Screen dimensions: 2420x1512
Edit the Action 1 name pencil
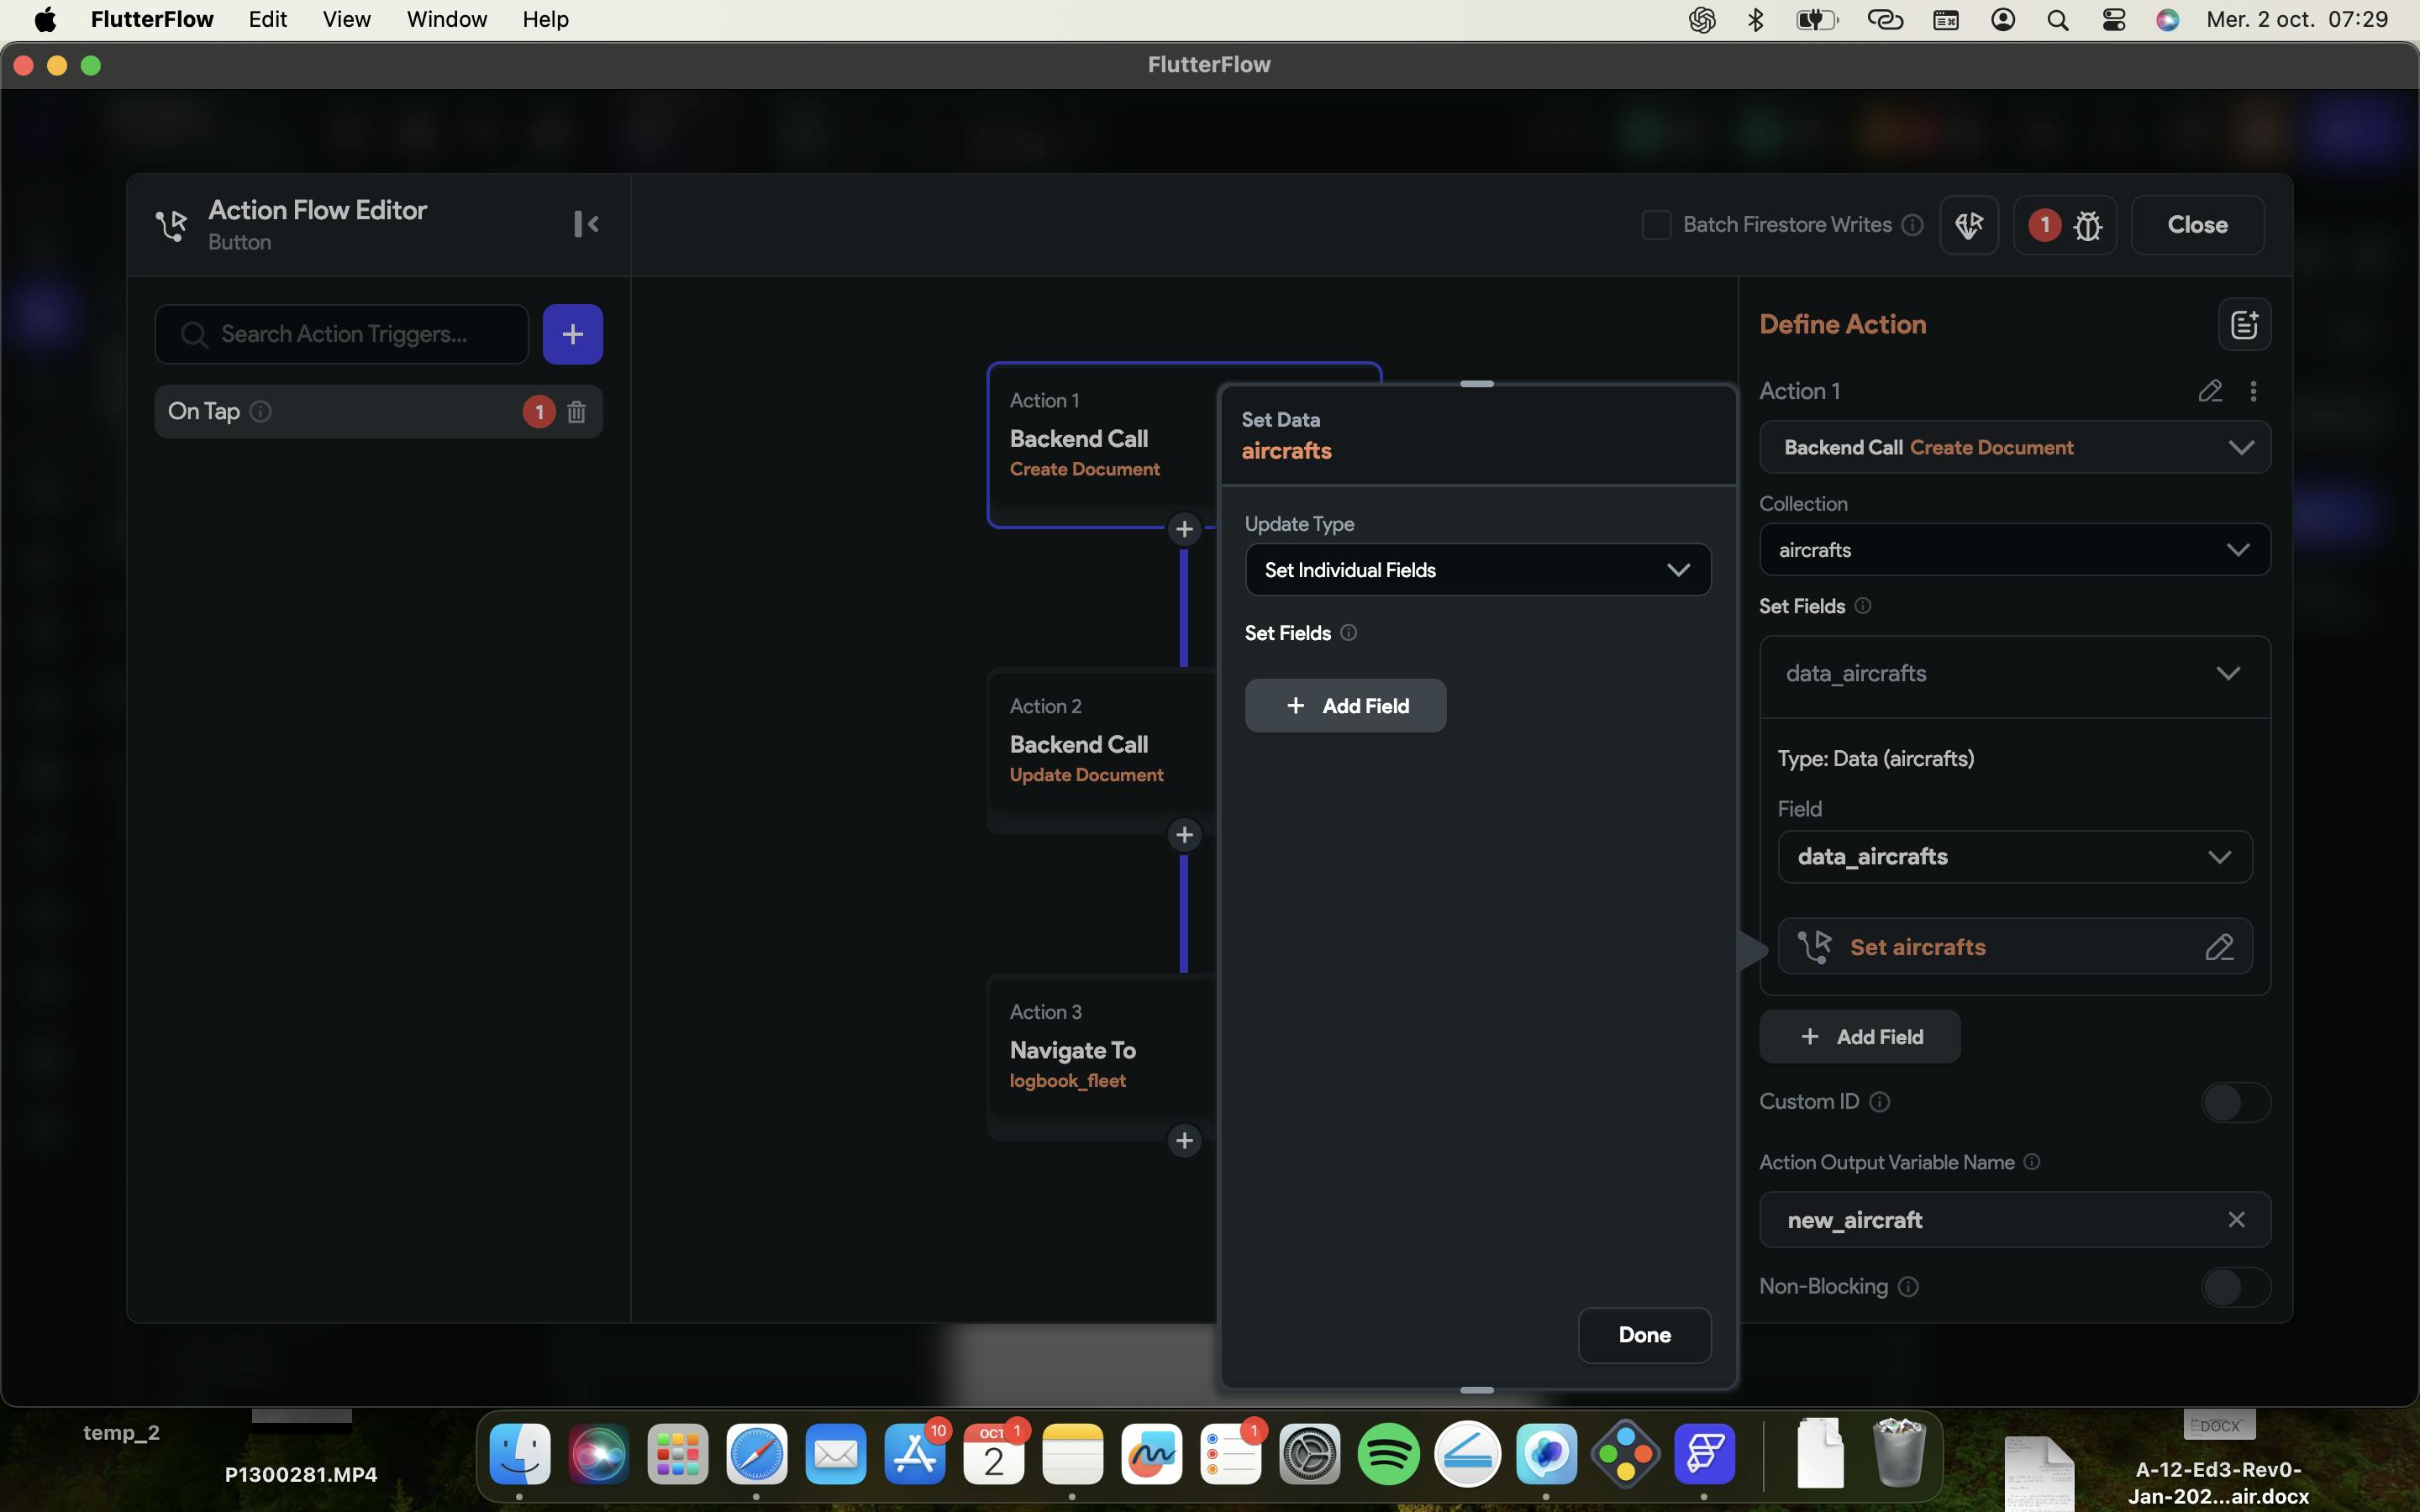point(2209,391)
